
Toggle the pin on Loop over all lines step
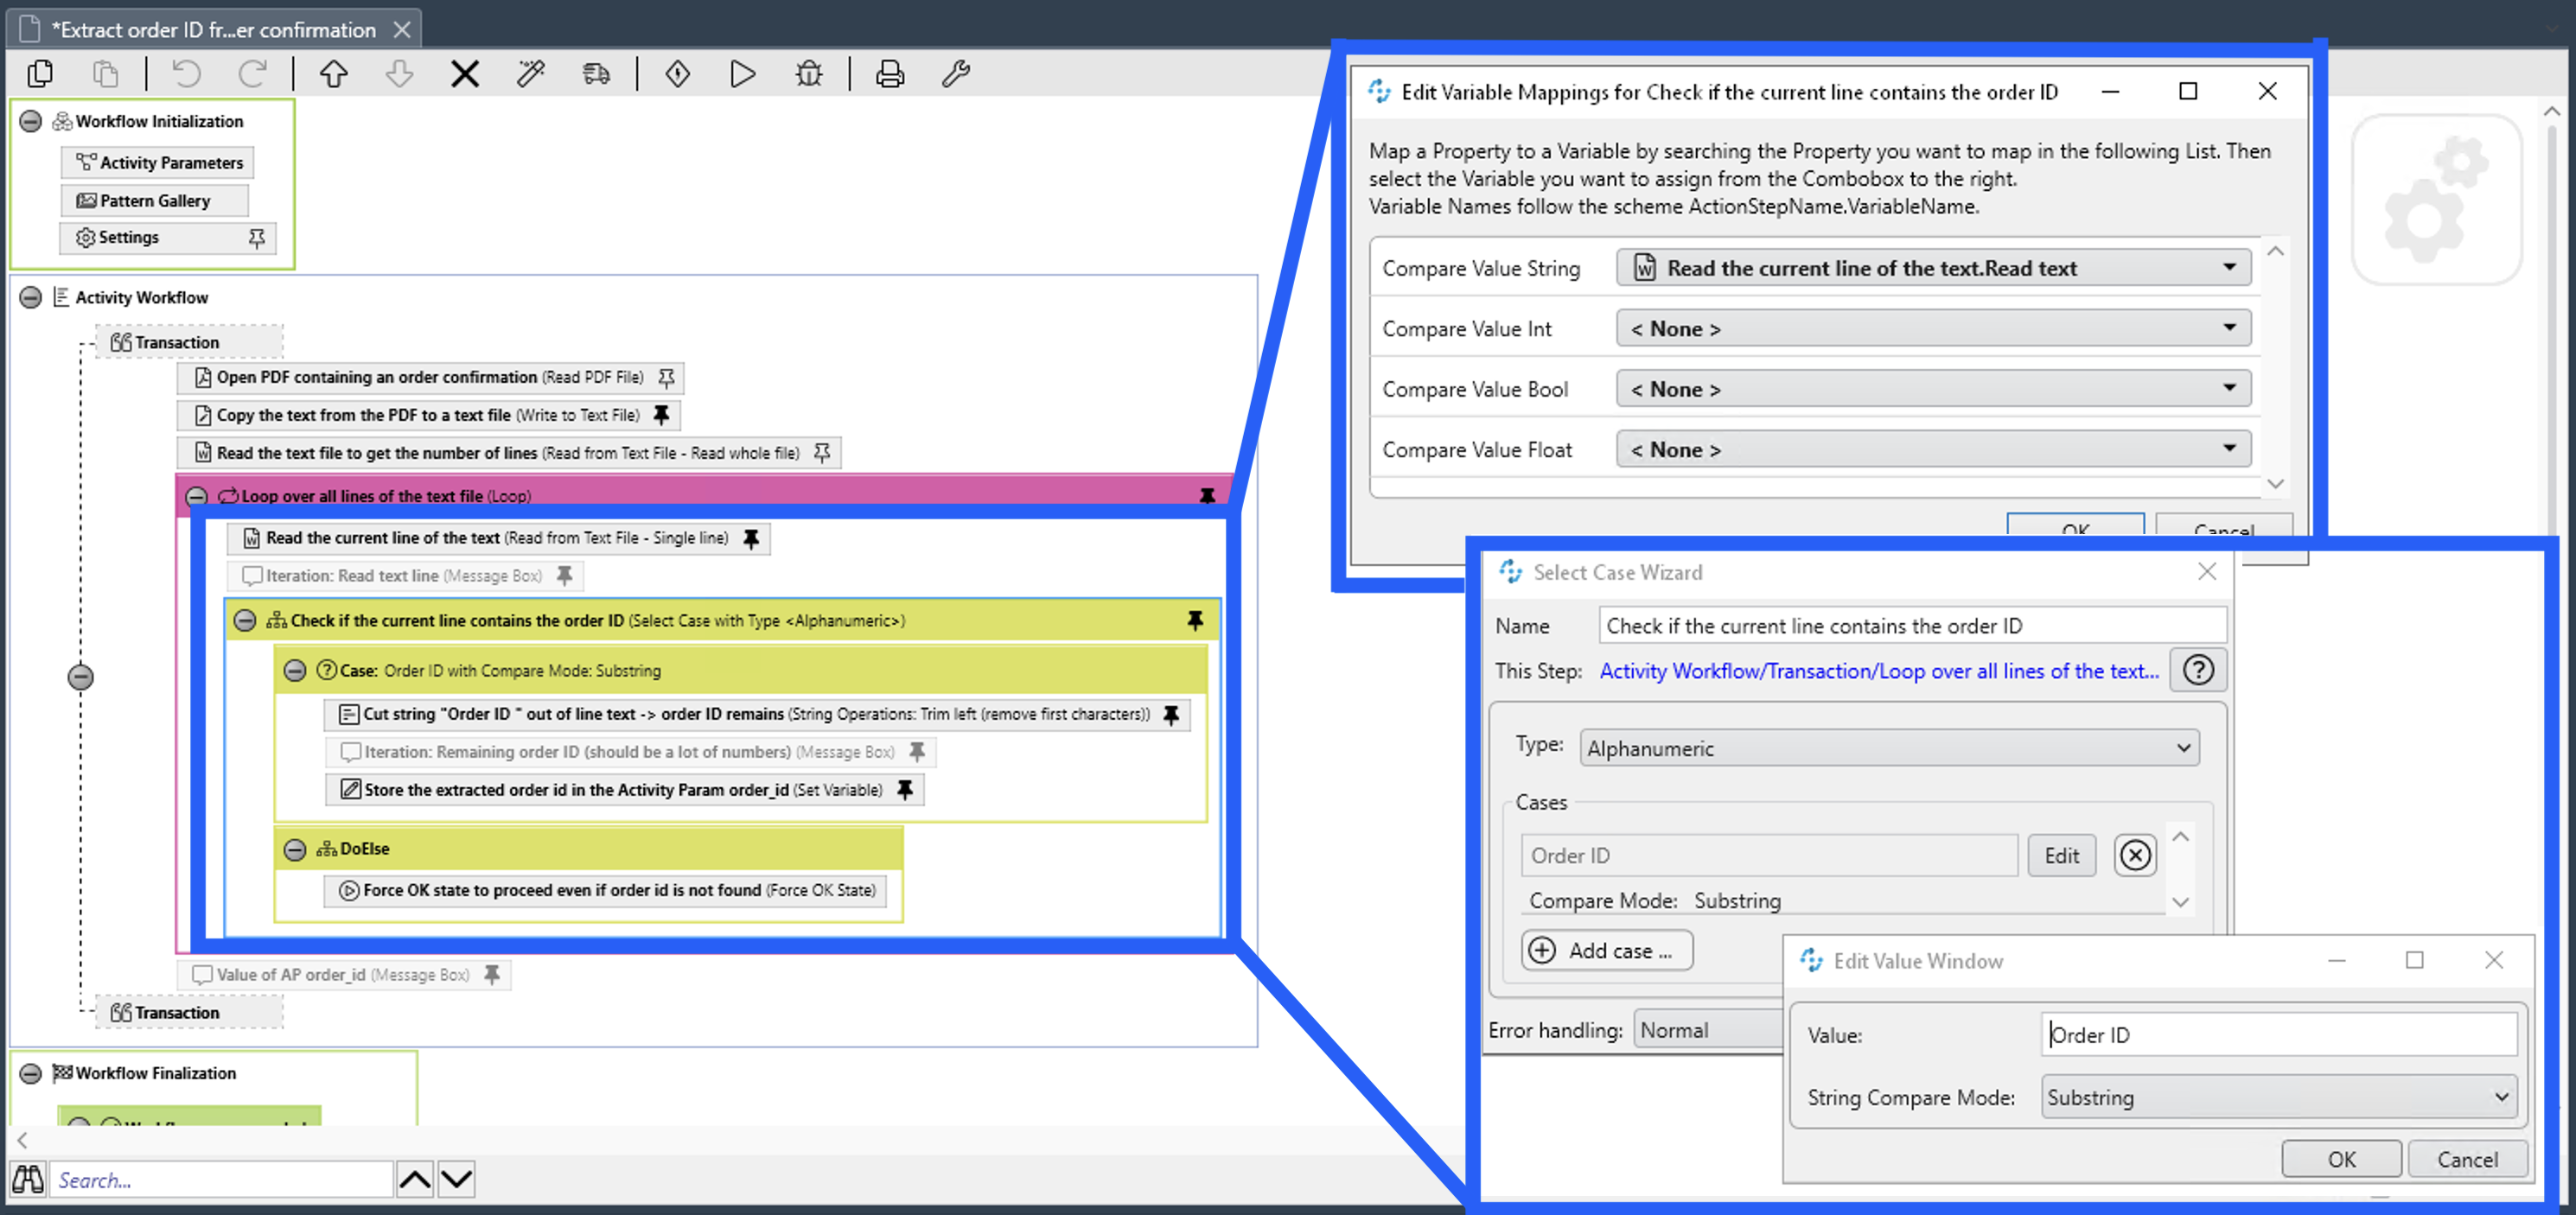click(x=1209, y=496)
